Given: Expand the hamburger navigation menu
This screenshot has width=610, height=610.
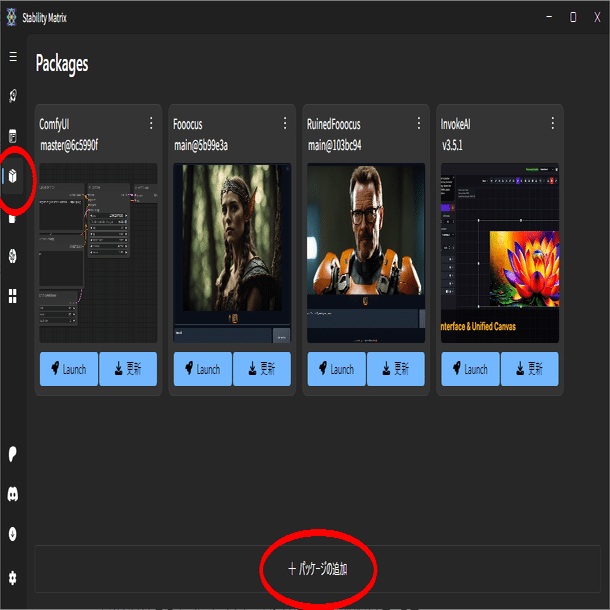Looking at the screenshot, I should tap(13, 57).
